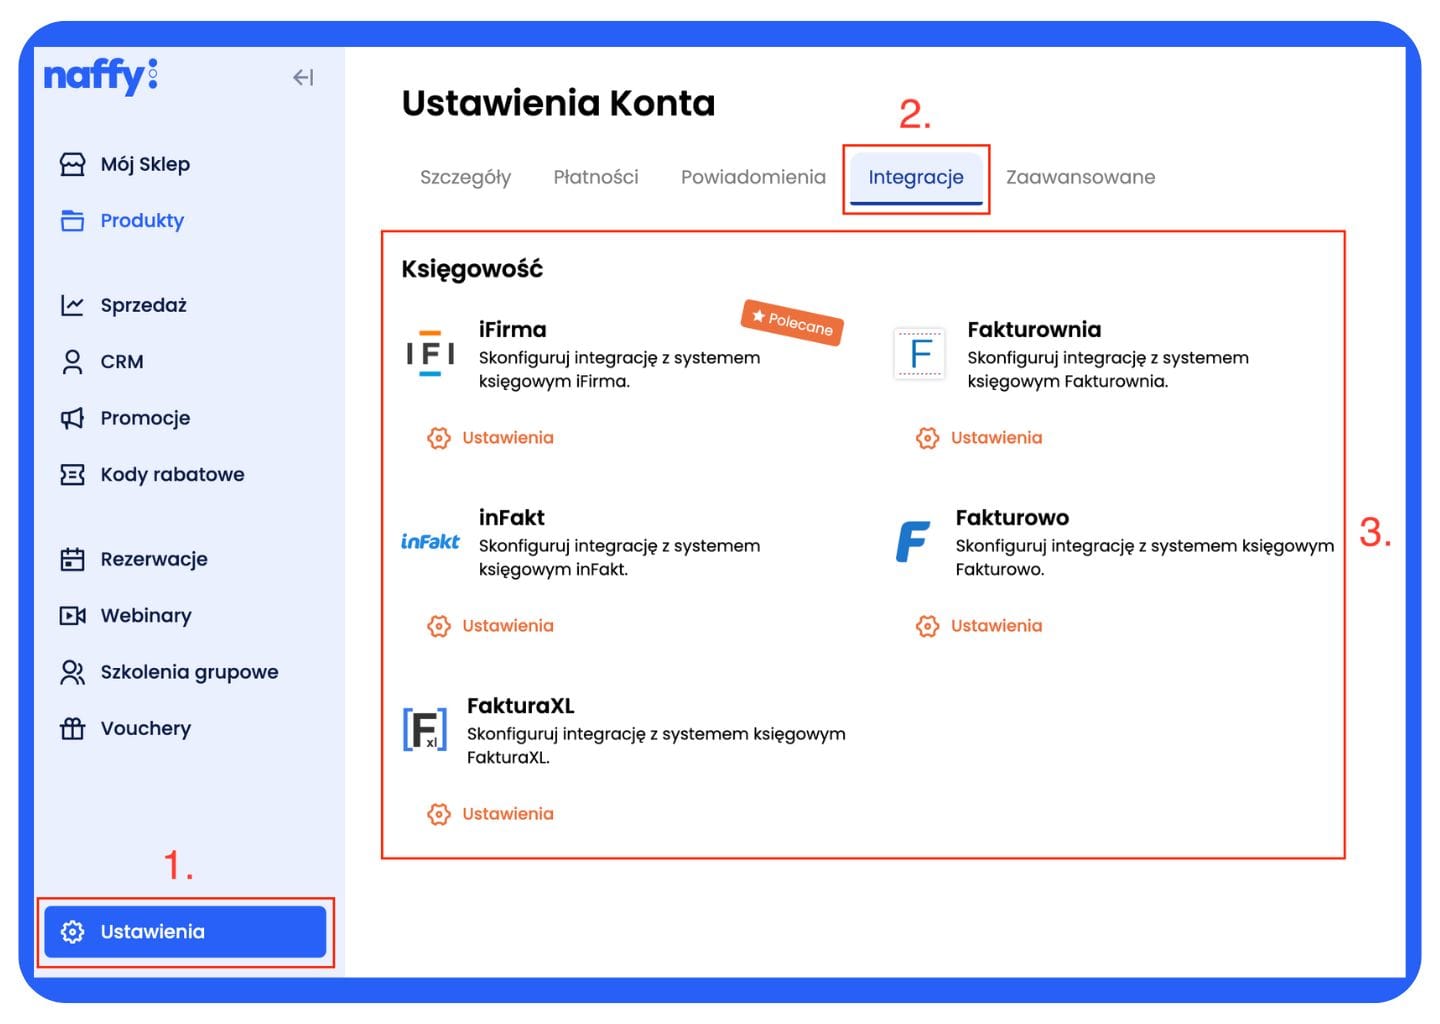
Task: Open Ustawienia link for Fakturownia
Action: point(996,437)
